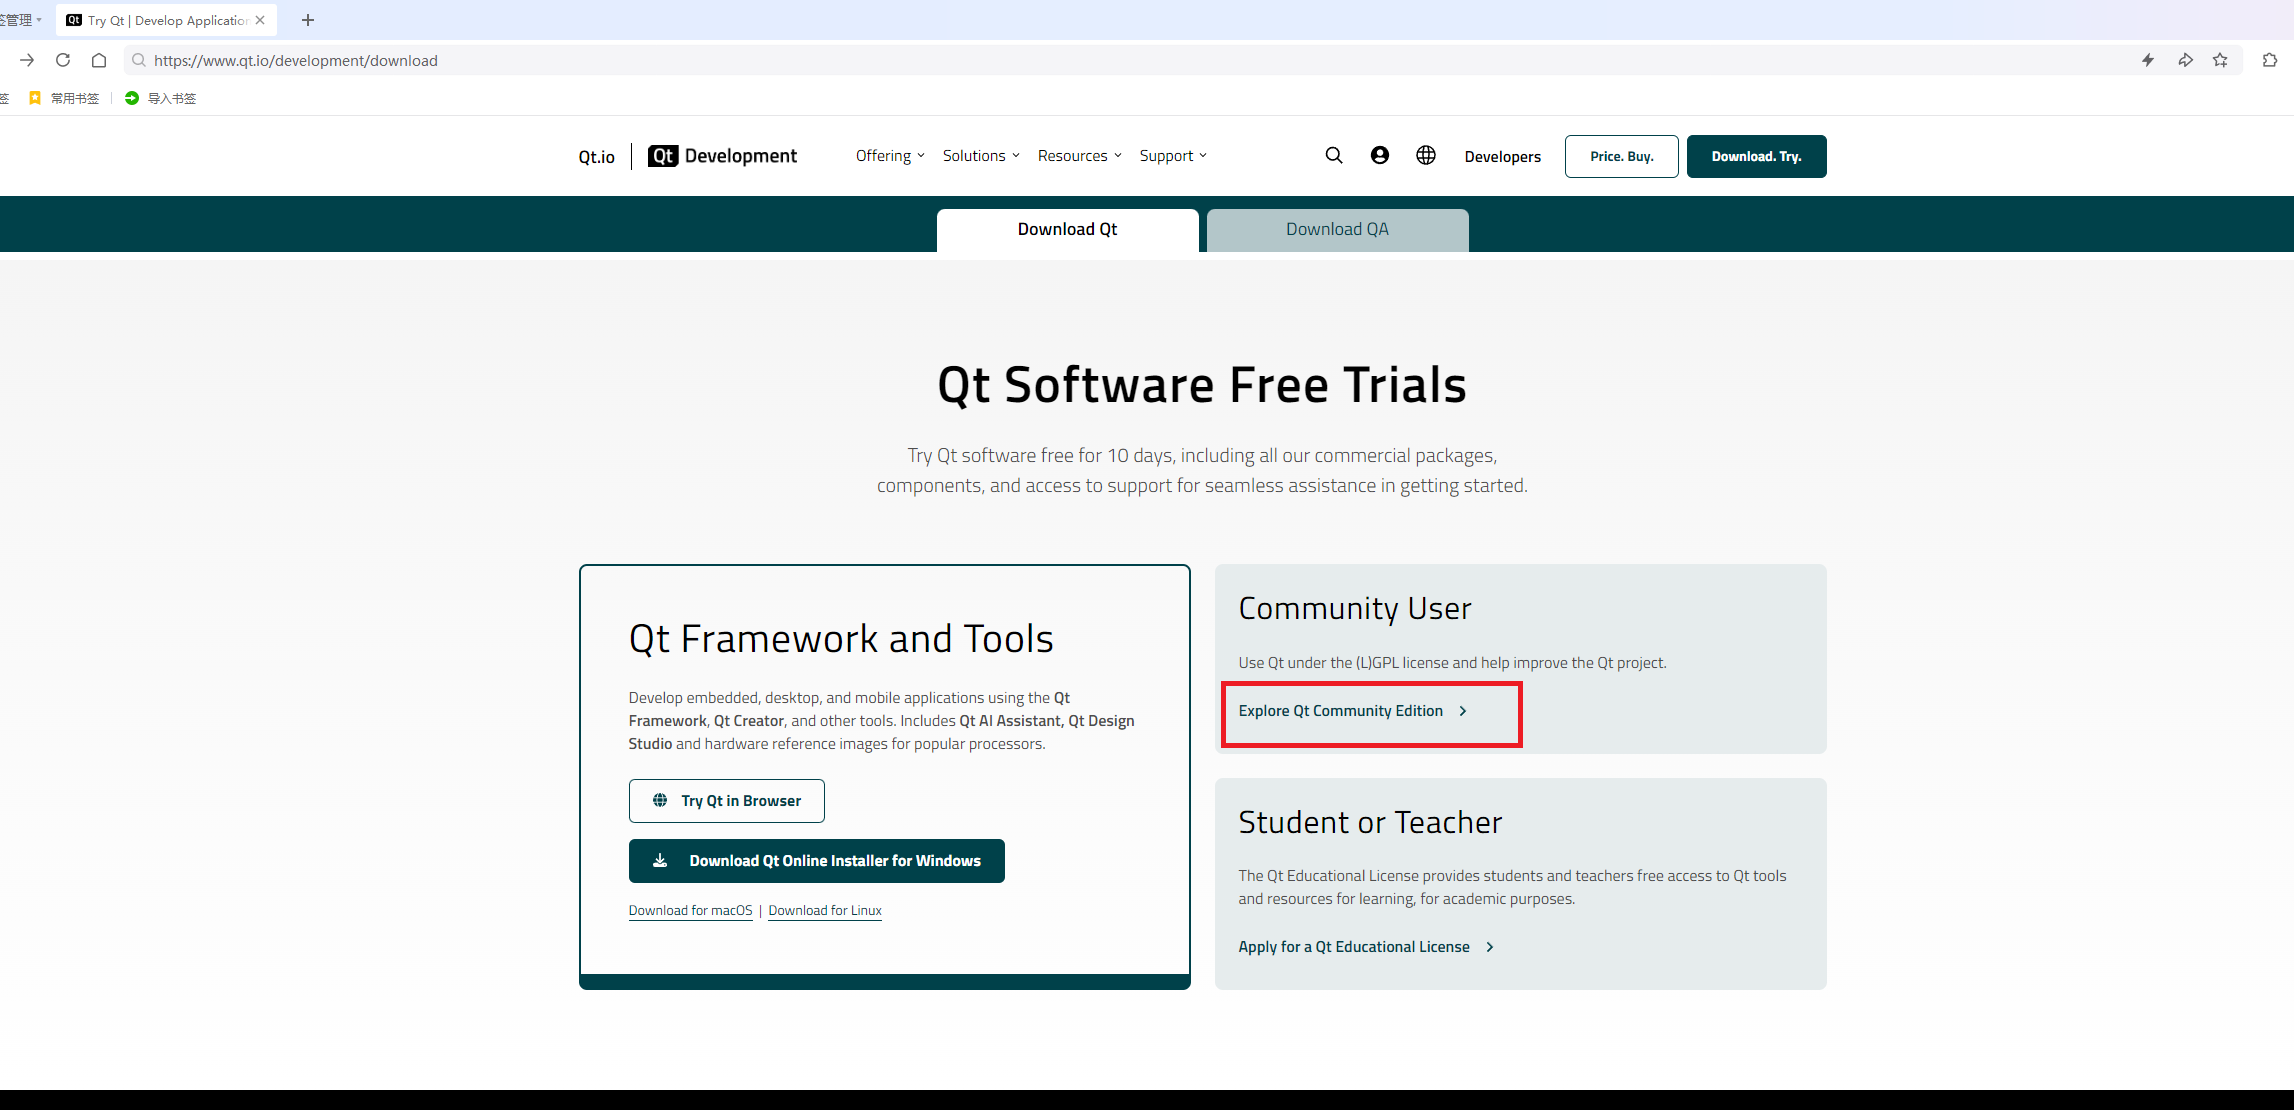Click Download Qt Online Installer for Windows
Viewport: 2294px width, 1110px height.
(816, 861)
